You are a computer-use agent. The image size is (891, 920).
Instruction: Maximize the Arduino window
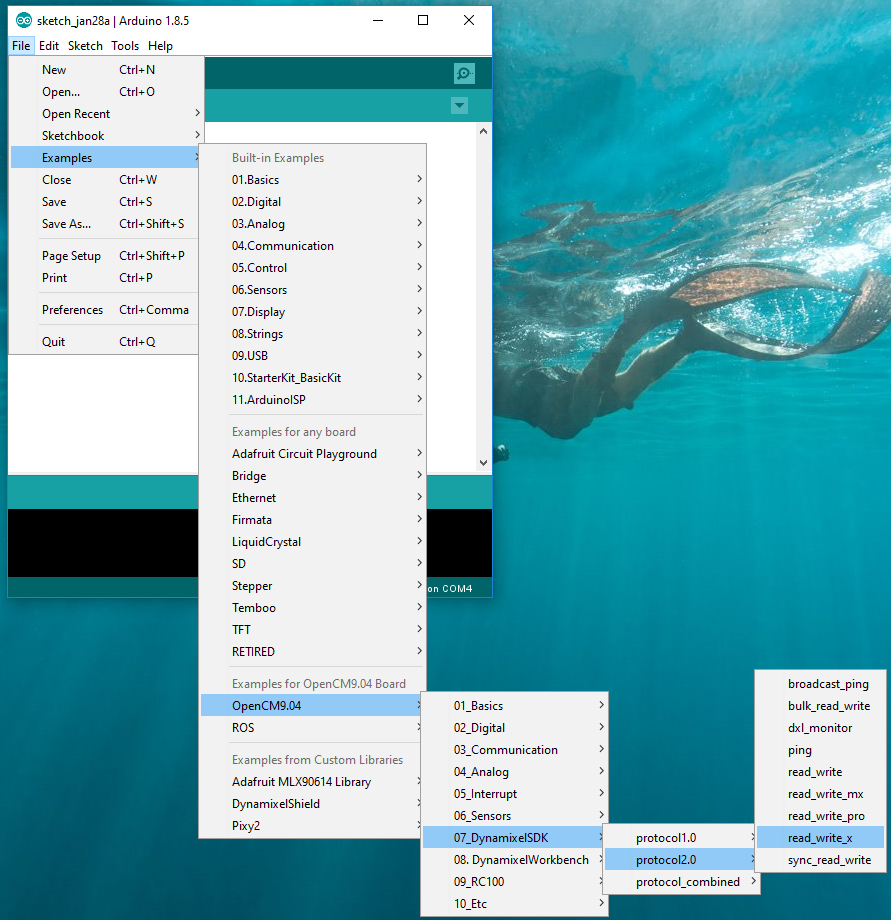(423, 20)
